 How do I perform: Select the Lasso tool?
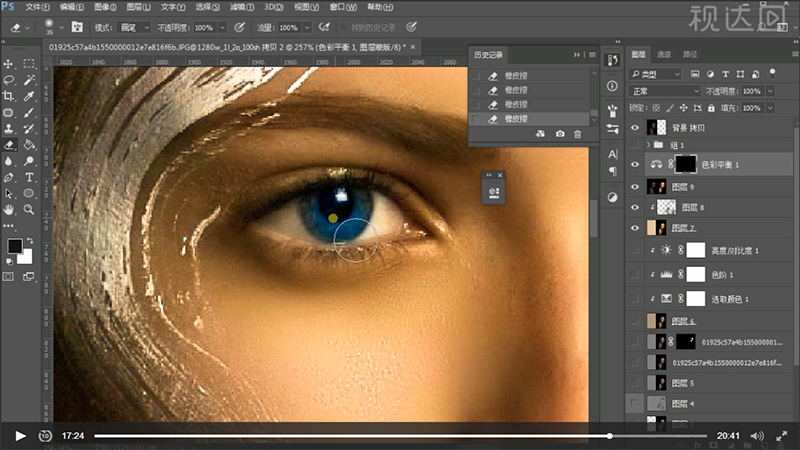(9, 80)
